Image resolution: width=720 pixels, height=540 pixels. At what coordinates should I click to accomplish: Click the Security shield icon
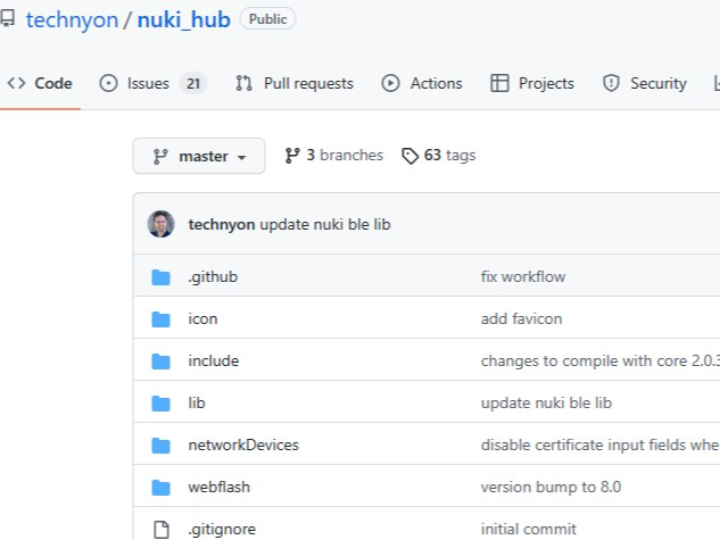[611, 84]
